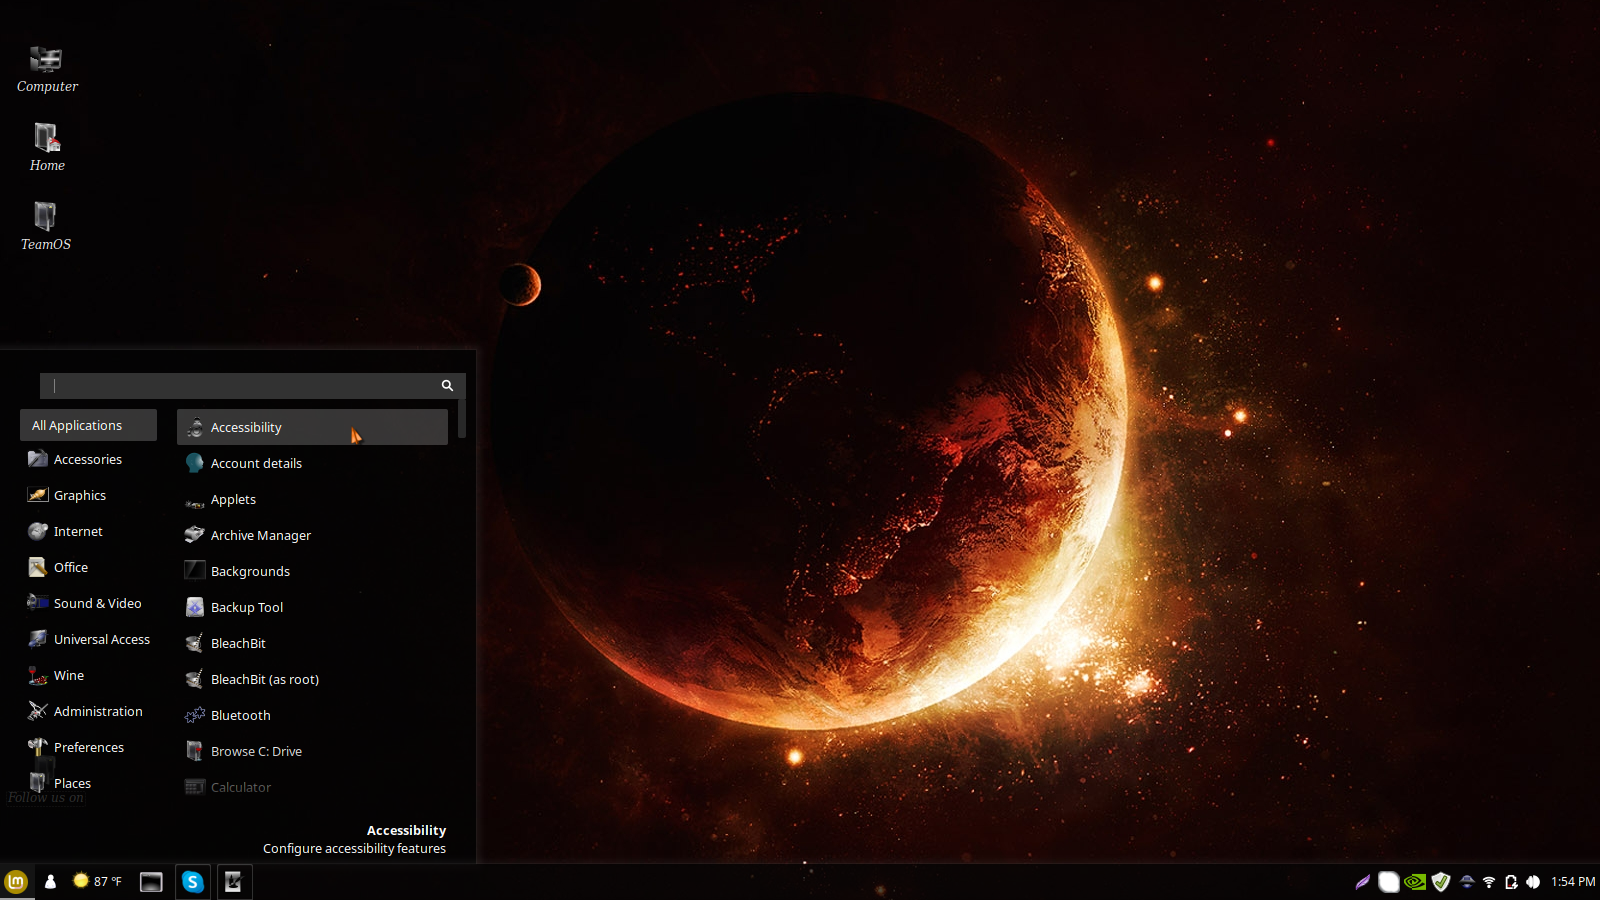Open Bluetooth settings
The height and width of the screenshot is (900, 1600).
312,715
